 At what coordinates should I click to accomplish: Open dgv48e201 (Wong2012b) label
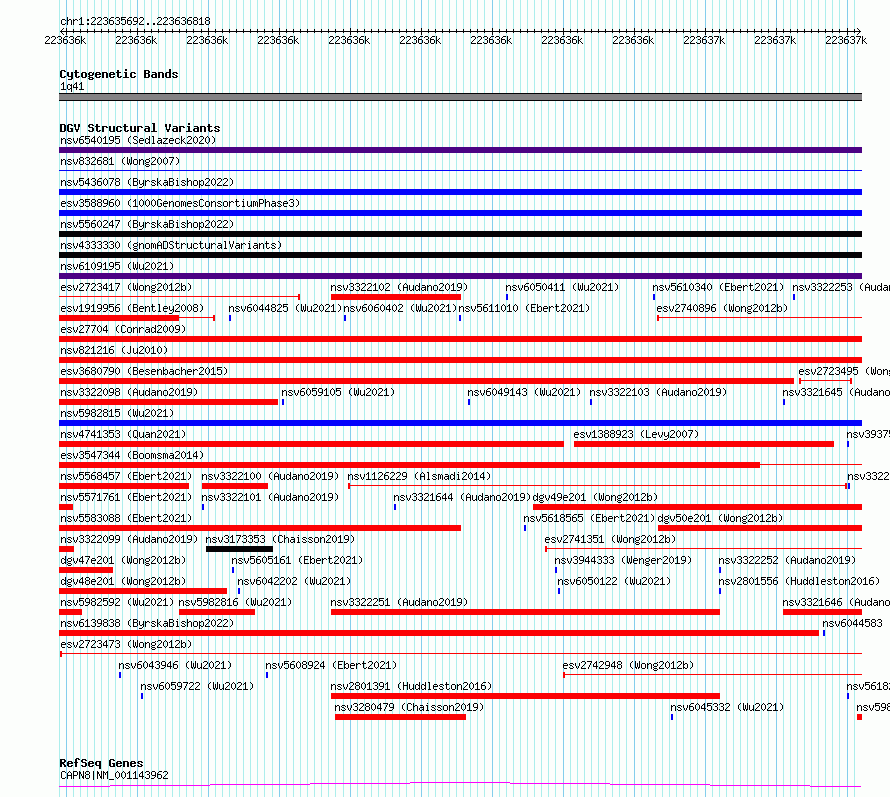pyautogui.click(x=123, y=581)
